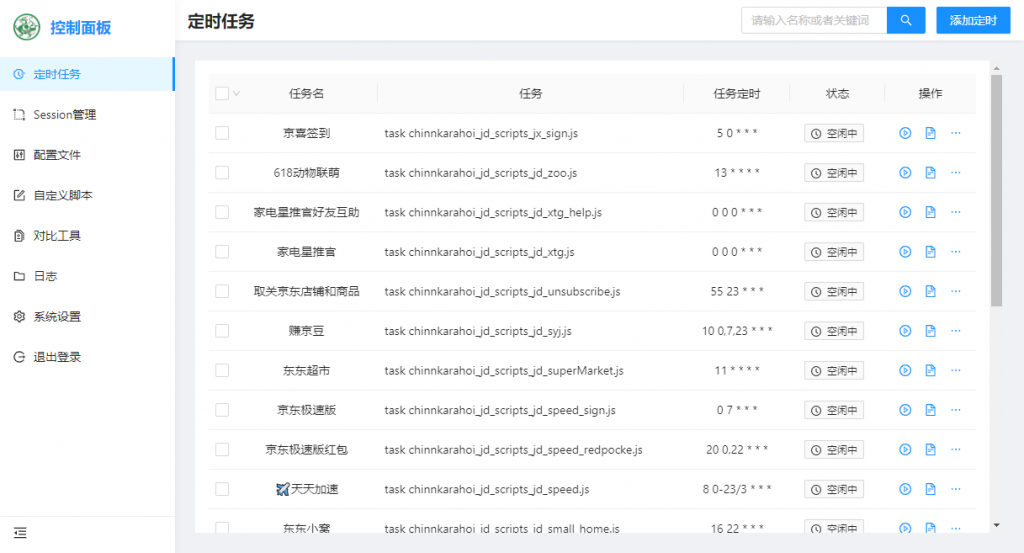The image size is (1024, 553).
Task: Toggle the select-all checkbox in table header
Action: (x=222, y=94)
